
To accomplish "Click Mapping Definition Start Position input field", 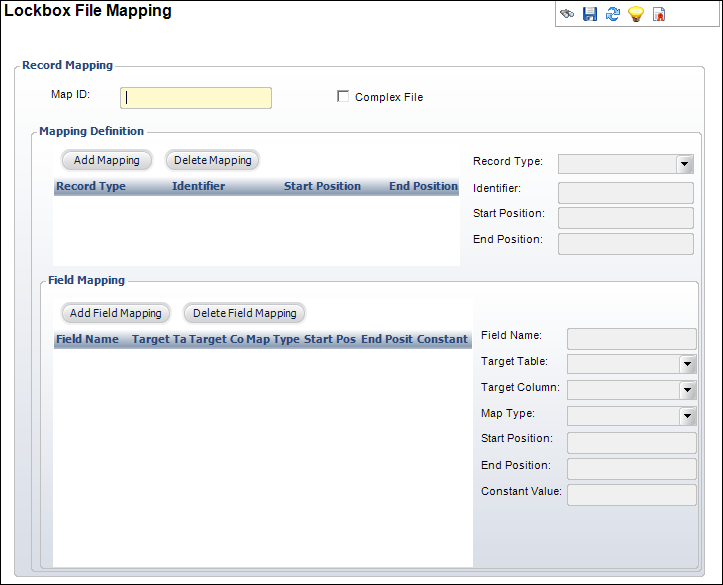I will tap(626, 218).
